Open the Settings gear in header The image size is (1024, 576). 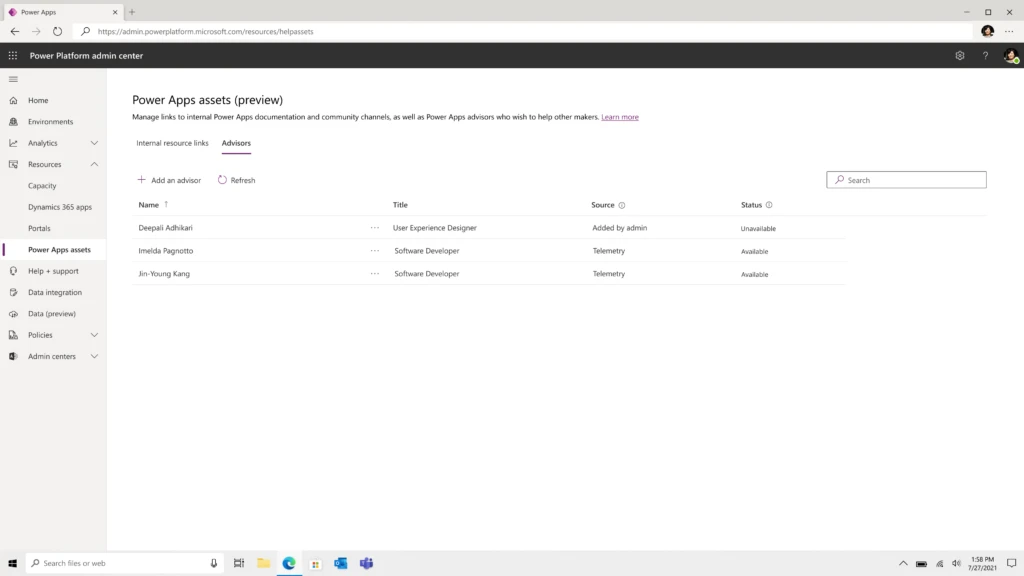coord(960,56)
